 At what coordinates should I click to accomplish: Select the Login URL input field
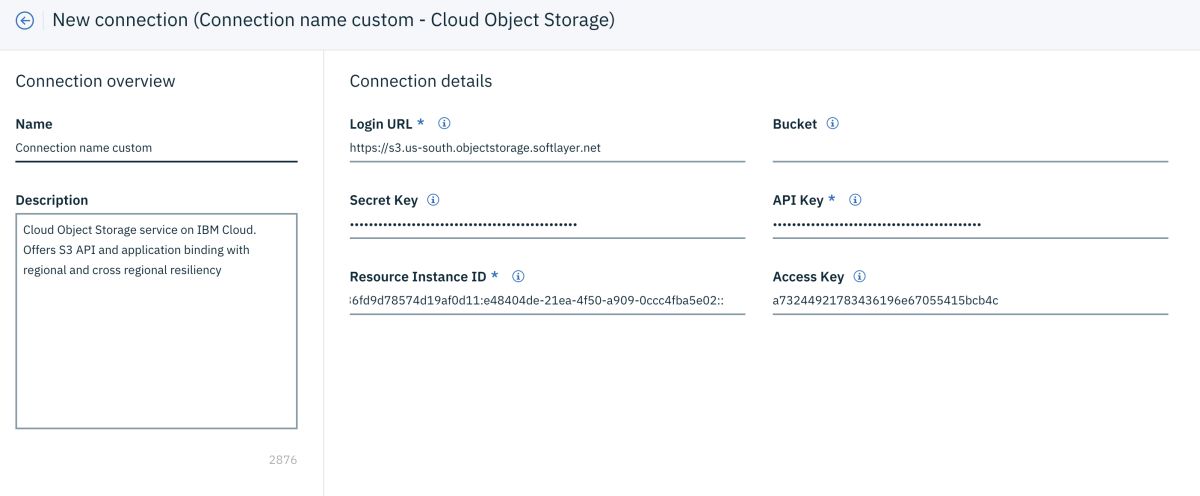coord(547,148)
